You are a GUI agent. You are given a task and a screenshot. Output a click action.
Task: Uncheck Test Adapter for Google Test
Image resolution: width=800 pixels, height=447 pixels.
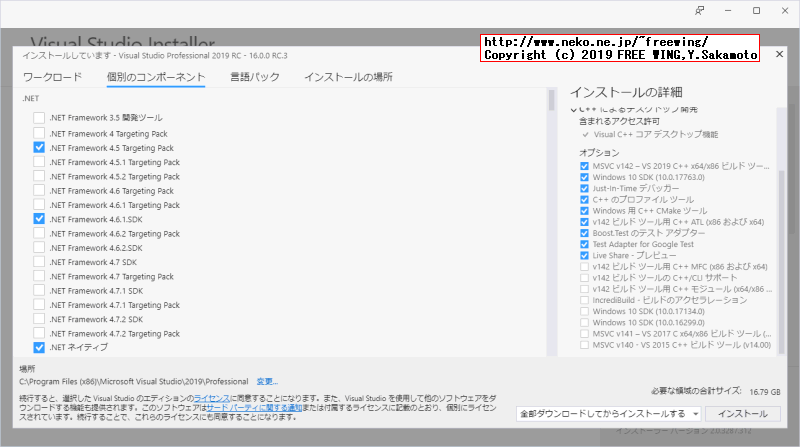584,244
